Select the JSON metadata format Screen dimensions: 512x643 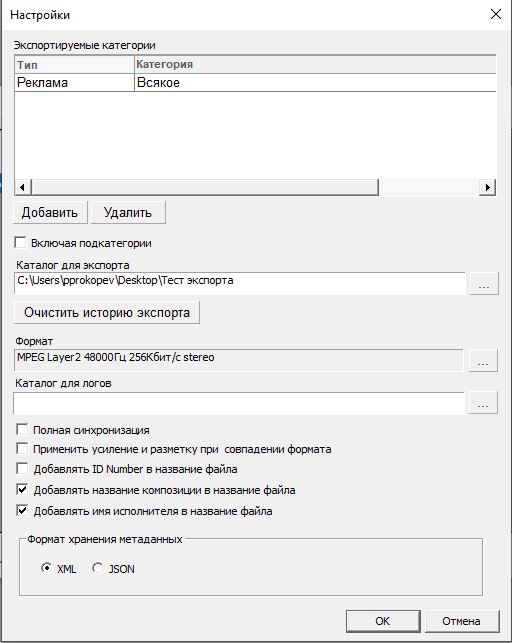point(97,568)
